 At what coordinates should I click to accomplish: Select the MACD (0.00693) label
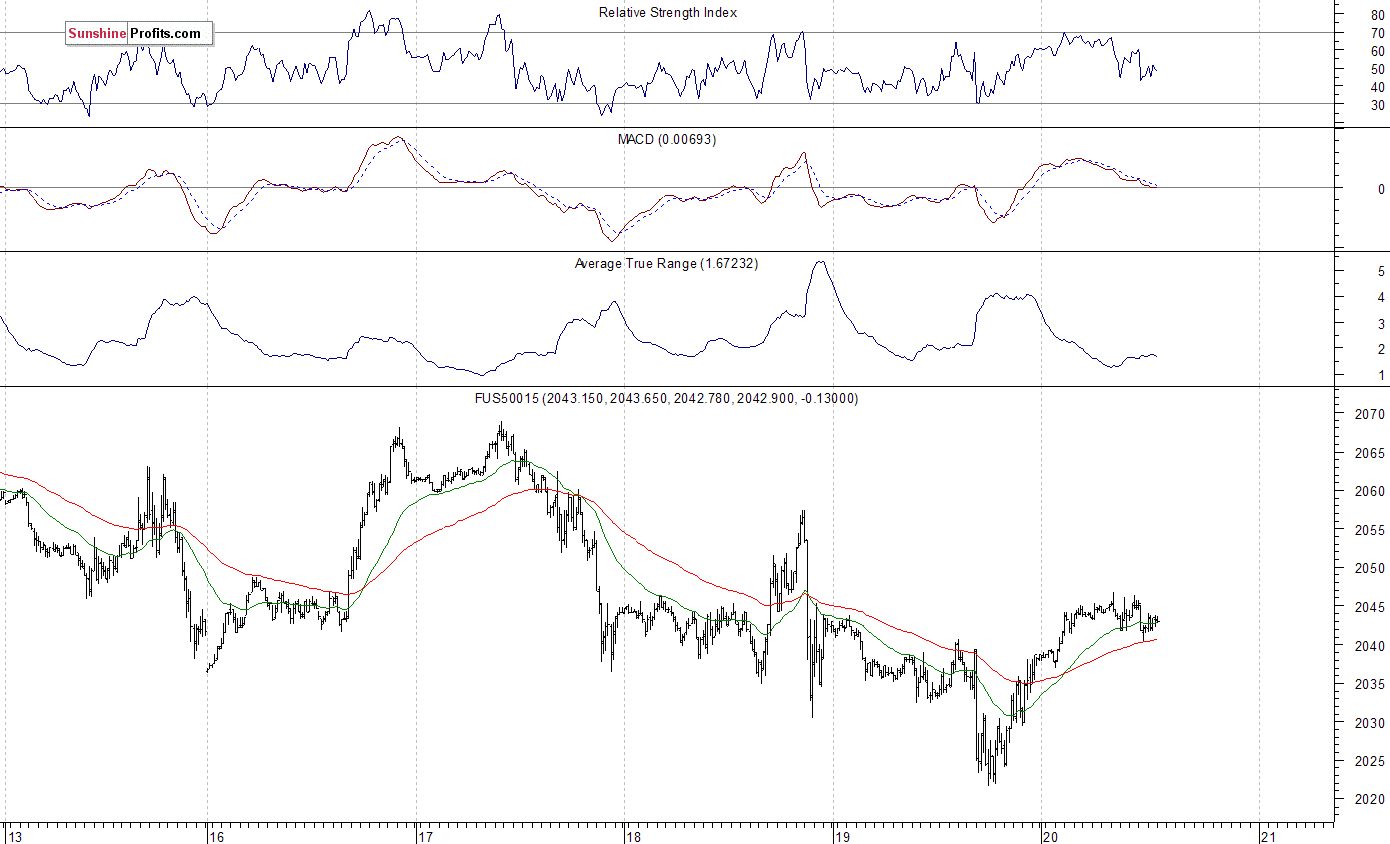point(667,139)
